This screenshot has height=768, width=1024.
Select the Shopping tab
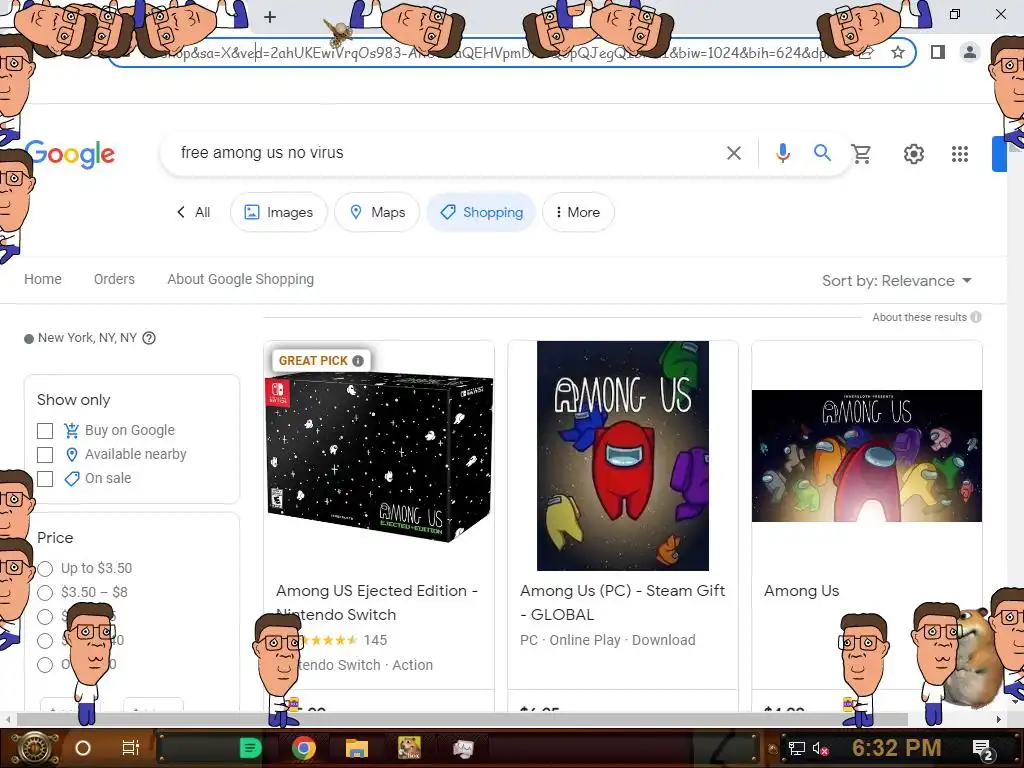[481, 212]
